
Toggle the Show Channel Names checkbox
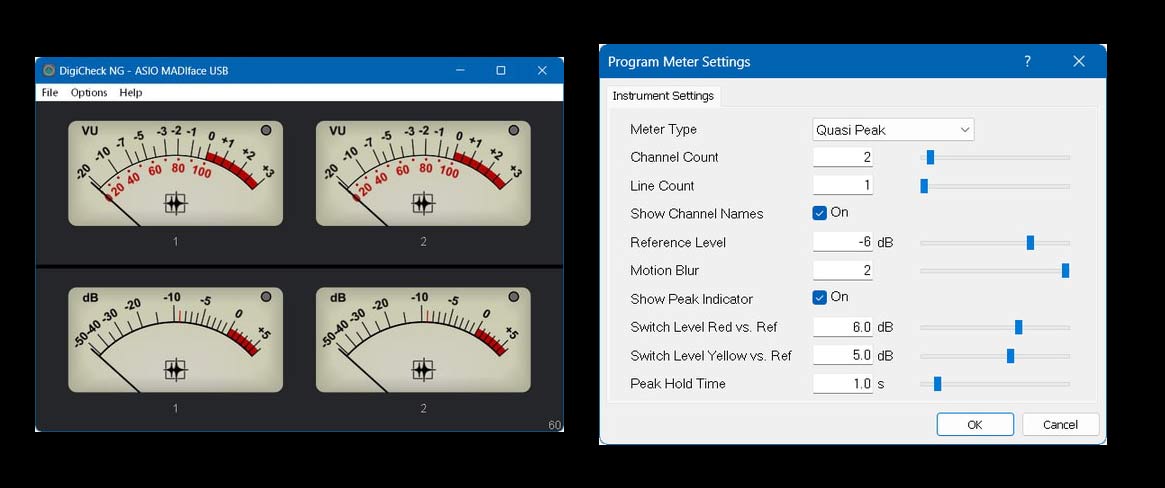tap(820, 213)
